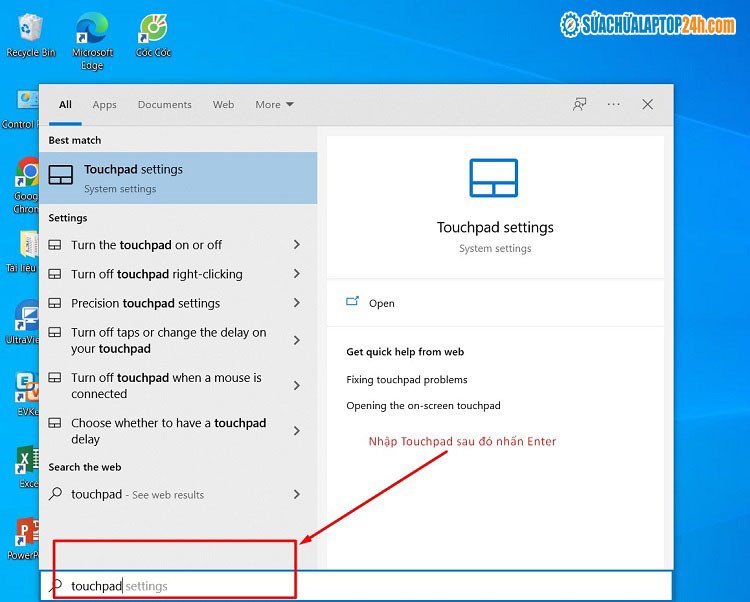Click the feedback icon in search header
Screen dimensions: 750x602
point(580,104)
